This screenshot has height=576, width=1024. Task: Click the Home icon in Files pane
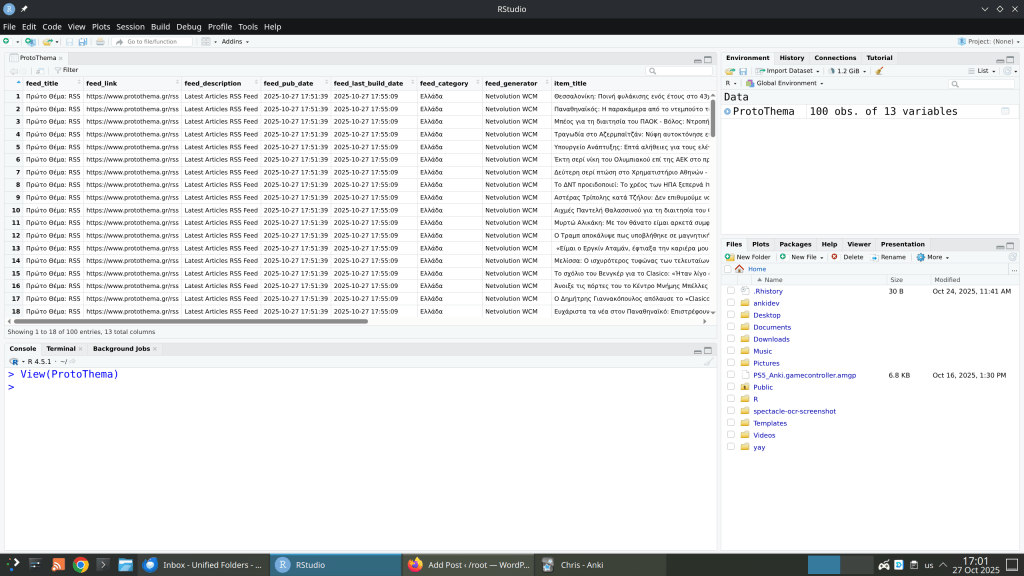740,269
